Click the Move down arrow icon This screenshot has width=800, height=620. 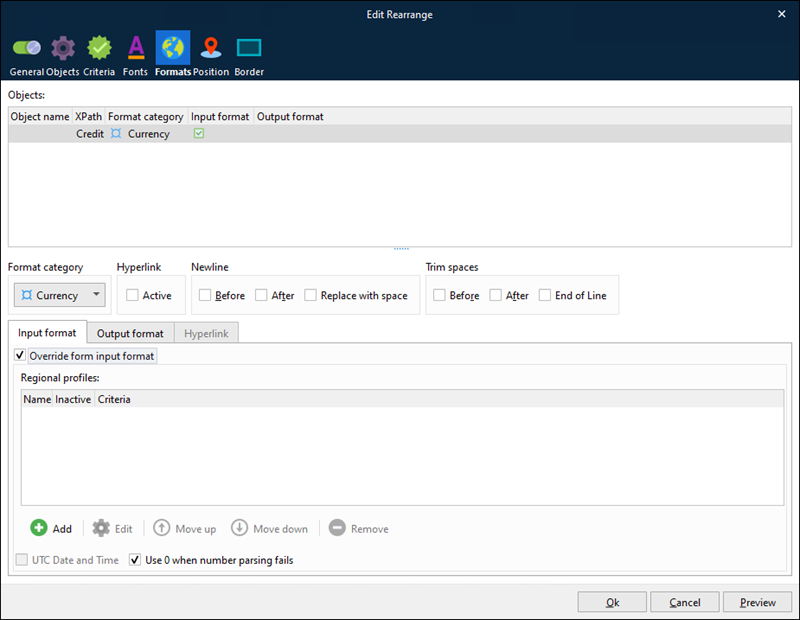(239, 528)
